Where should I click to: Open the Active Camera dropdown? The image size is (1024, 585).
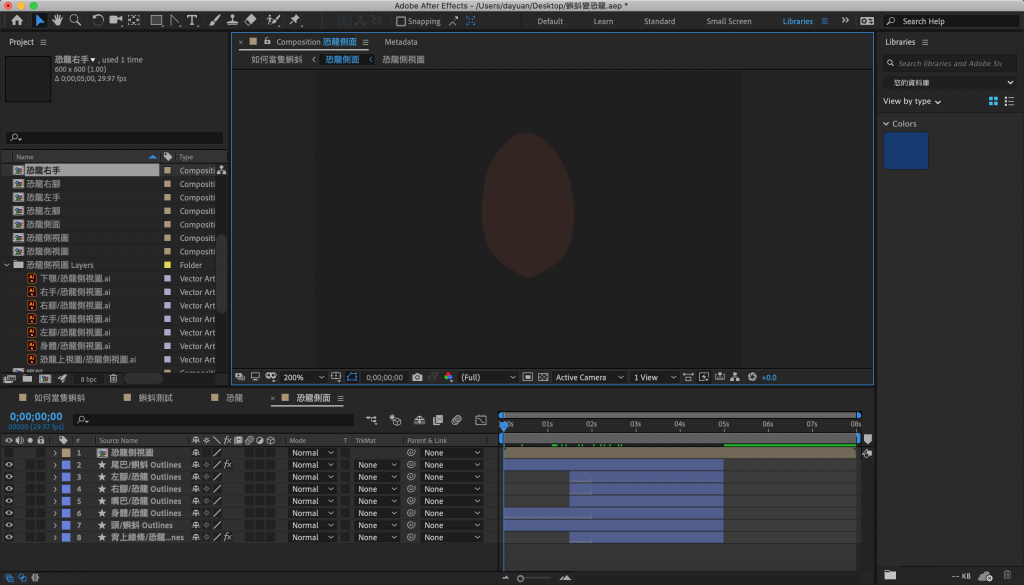(589, 377)
